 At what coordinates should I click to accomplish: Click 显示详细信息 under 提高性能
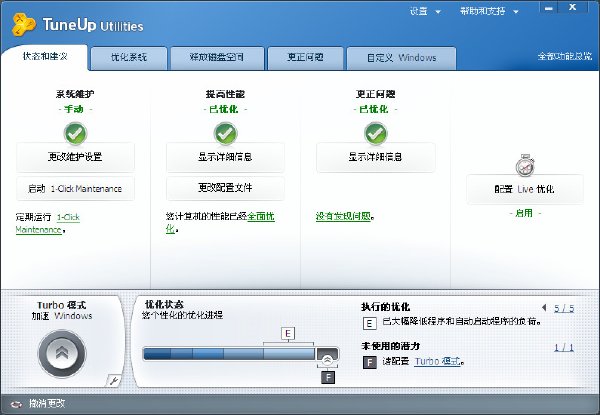pyautogui.click(x=225, y=157)
